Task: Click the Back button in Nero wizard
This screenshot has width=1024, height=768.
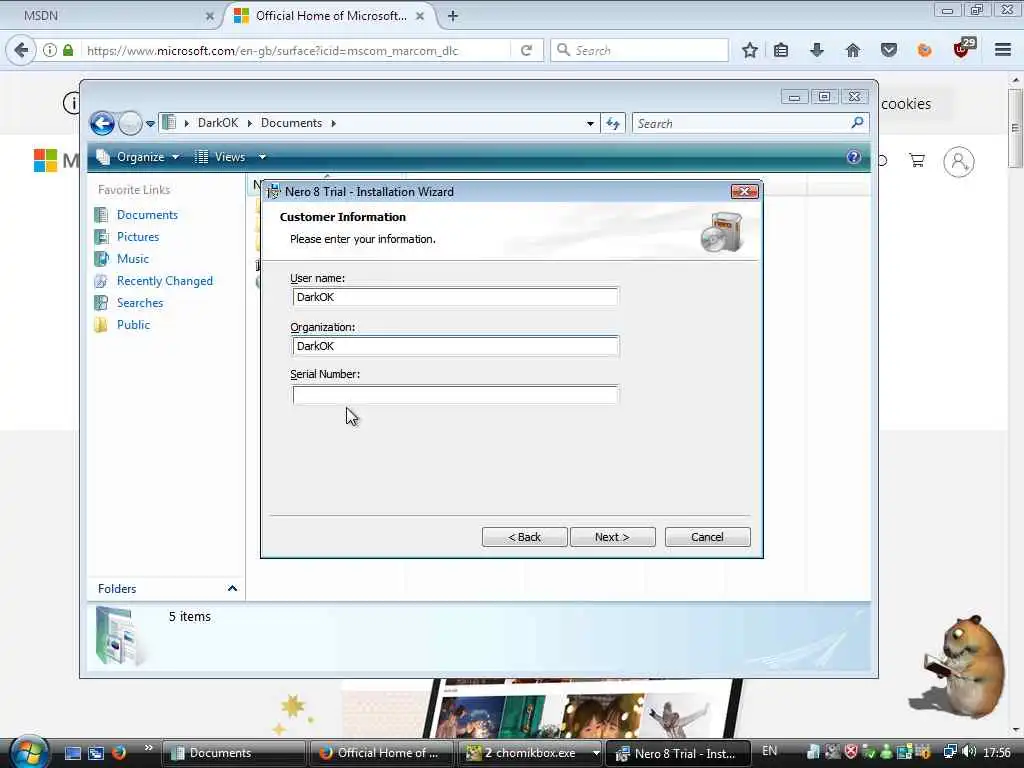Action: coord(524,537)
